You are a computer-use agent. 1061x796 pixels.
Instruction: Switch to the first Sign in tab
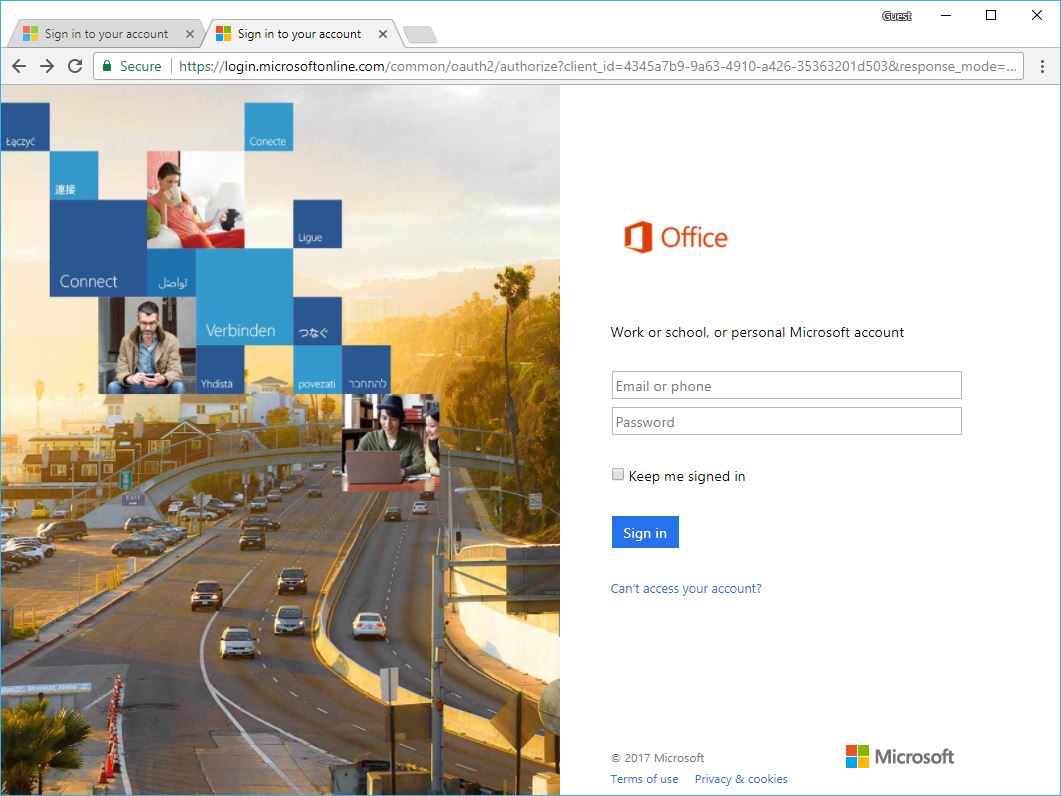click(106, 34)
